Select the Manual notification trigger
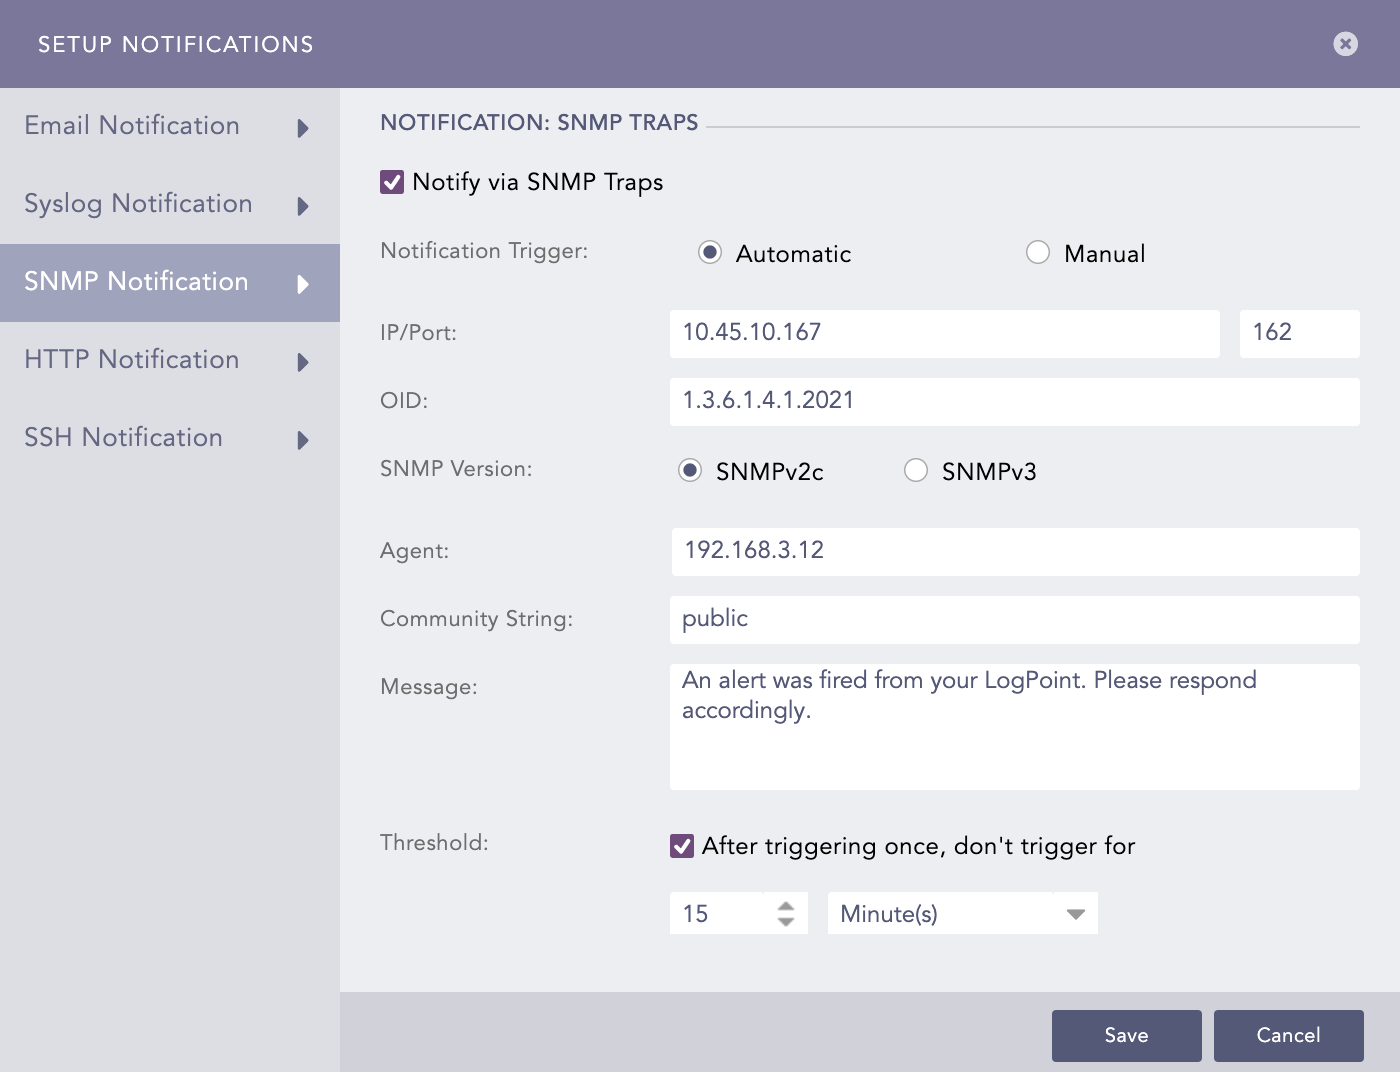The image size is (1400, 1072). (x=1038, y=253)
